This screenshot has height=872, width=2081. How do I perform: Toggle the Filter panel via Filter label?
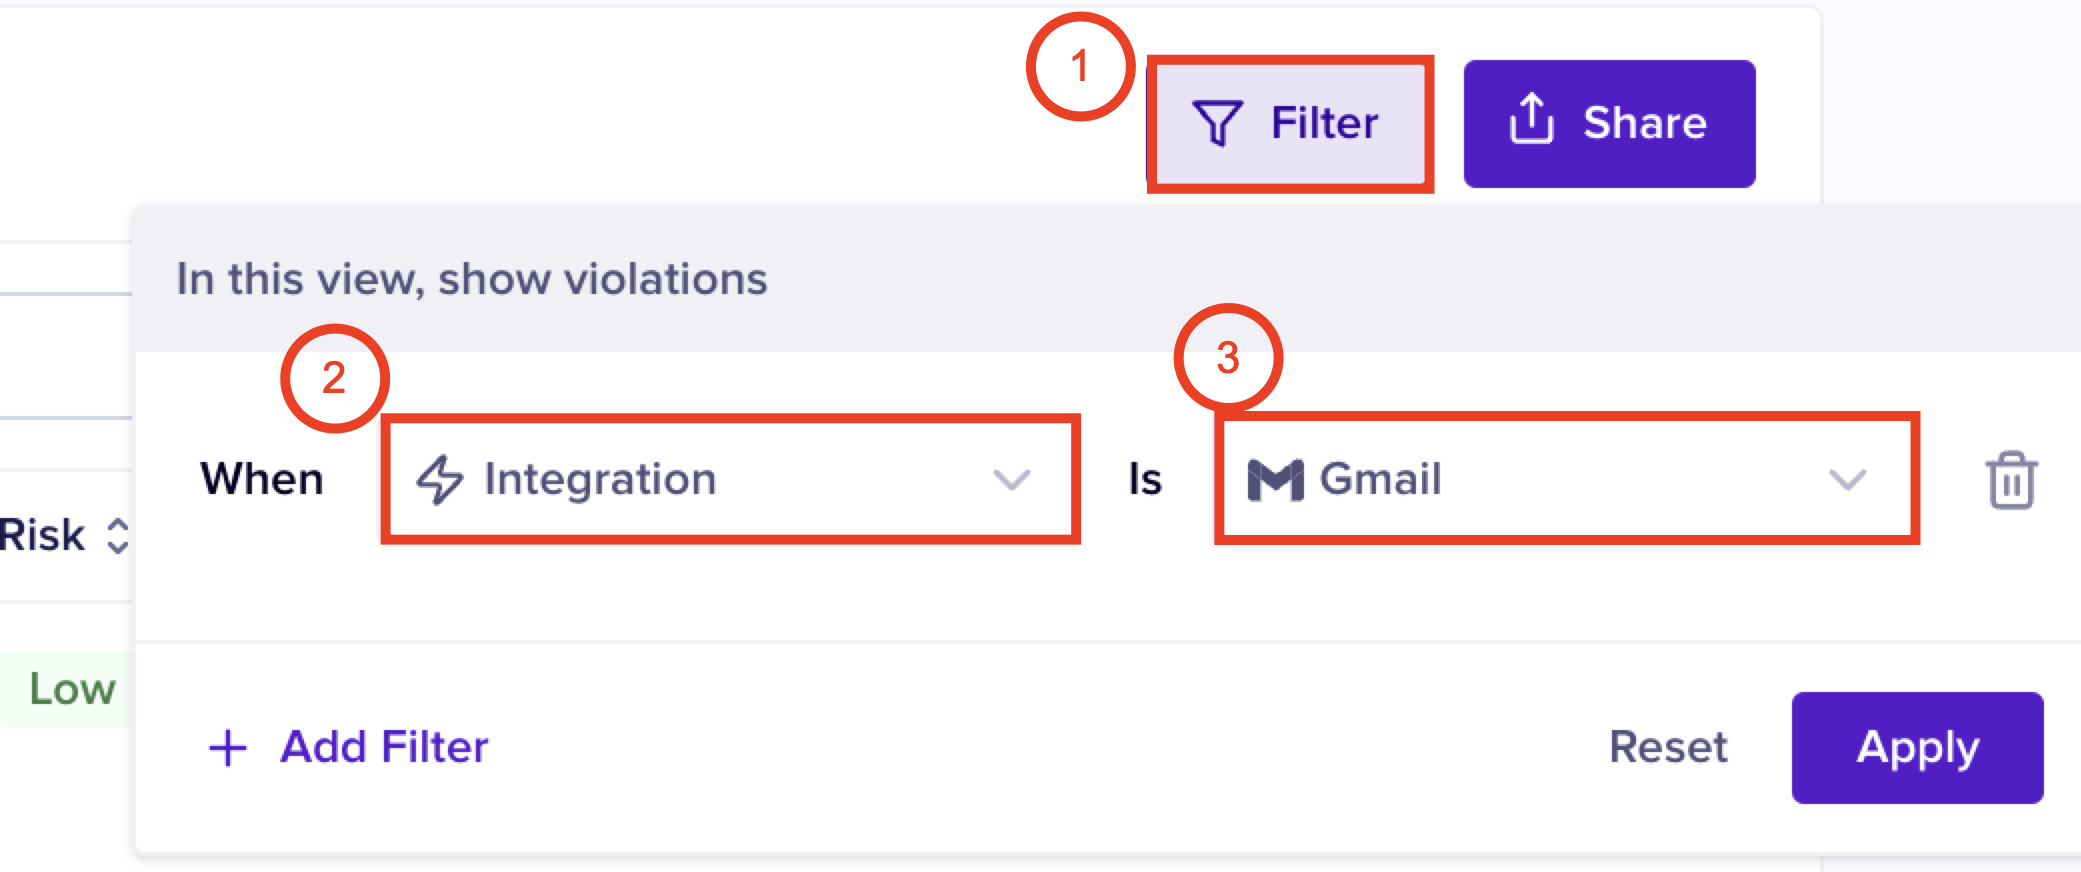point(1324,123)
